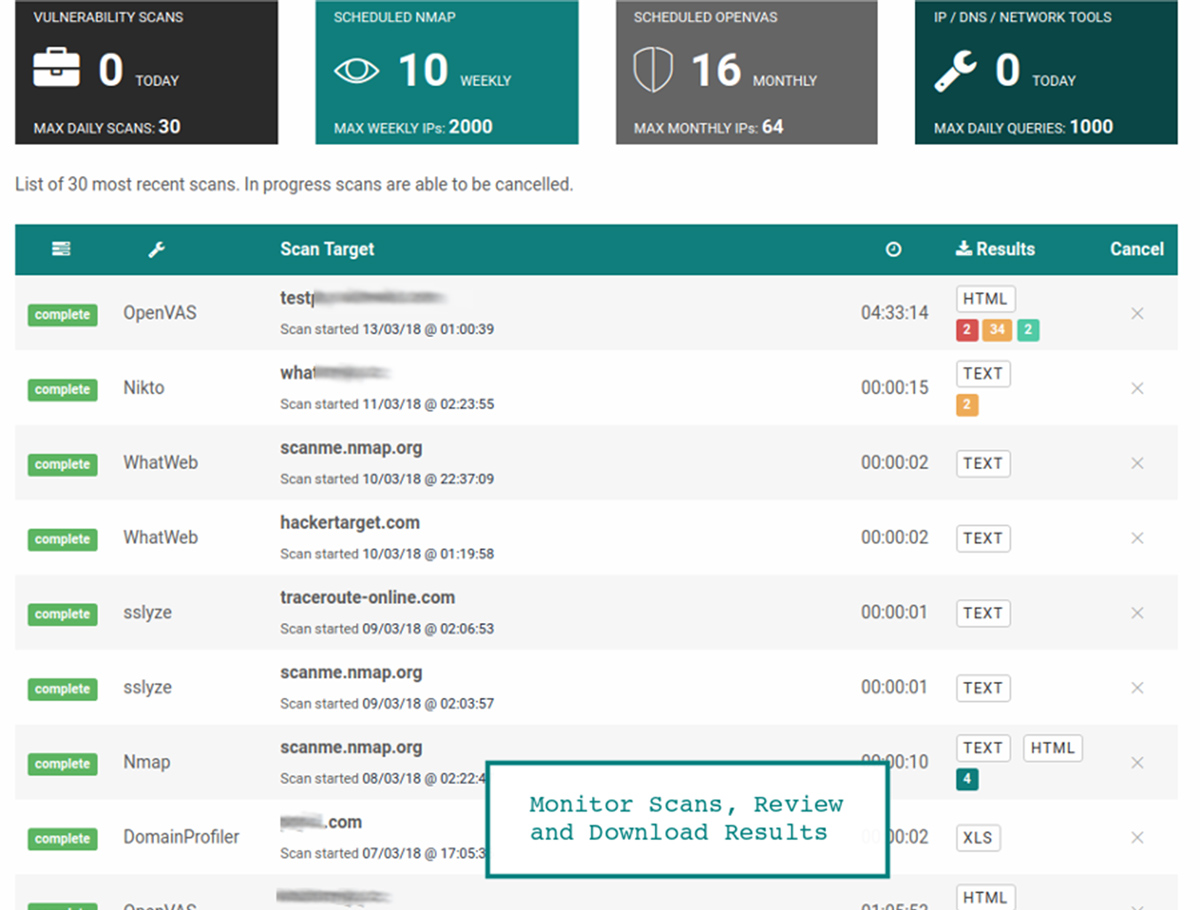Screen dimensions: 1200x910
Task: Cancel the WhatWeb hackertarget.com scan
Action: [x=1137, y=538]
